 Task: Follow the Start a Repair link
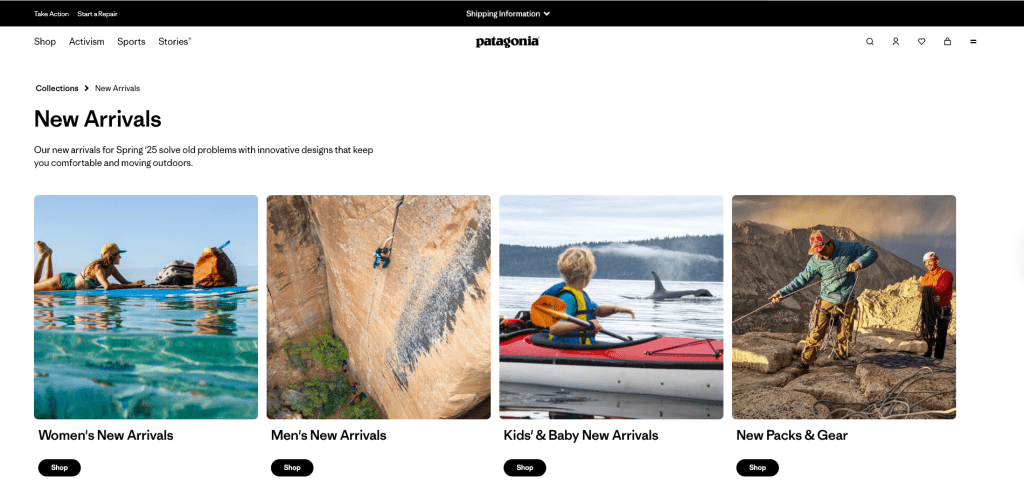tap(97, 14)
